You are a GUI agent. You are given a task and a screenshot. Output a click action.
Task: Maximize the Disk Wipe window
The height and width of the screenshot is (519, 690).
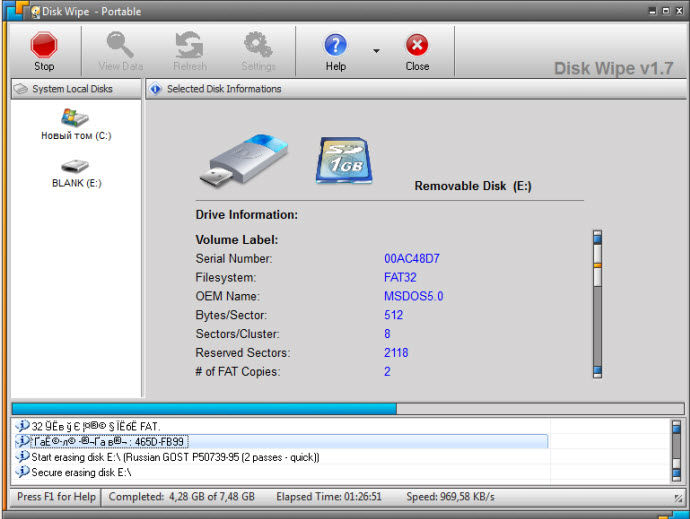pyautogui.click(x=666, y=11)
